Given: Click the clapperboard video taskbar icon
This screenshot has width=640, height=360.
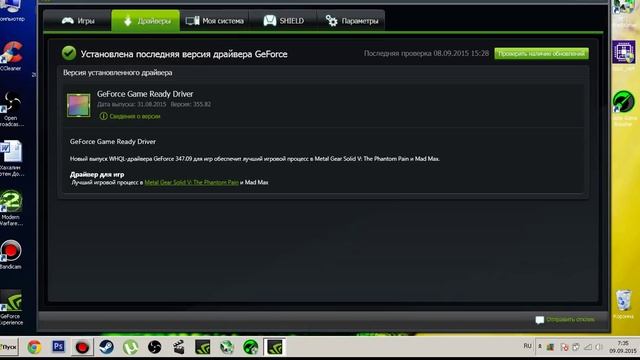Looking at the screenshot, I should 178,347.
